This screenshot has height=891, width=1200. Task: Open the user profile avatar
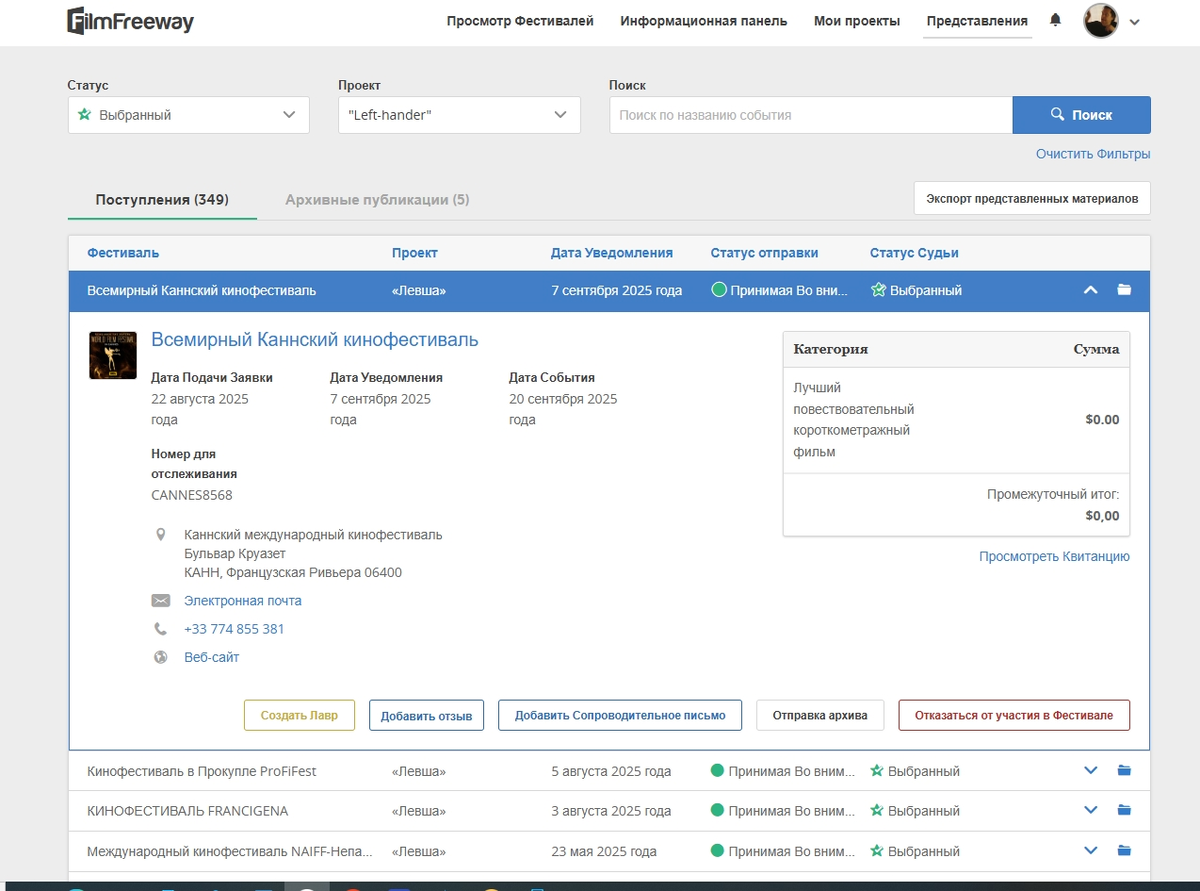point(1101,21)
